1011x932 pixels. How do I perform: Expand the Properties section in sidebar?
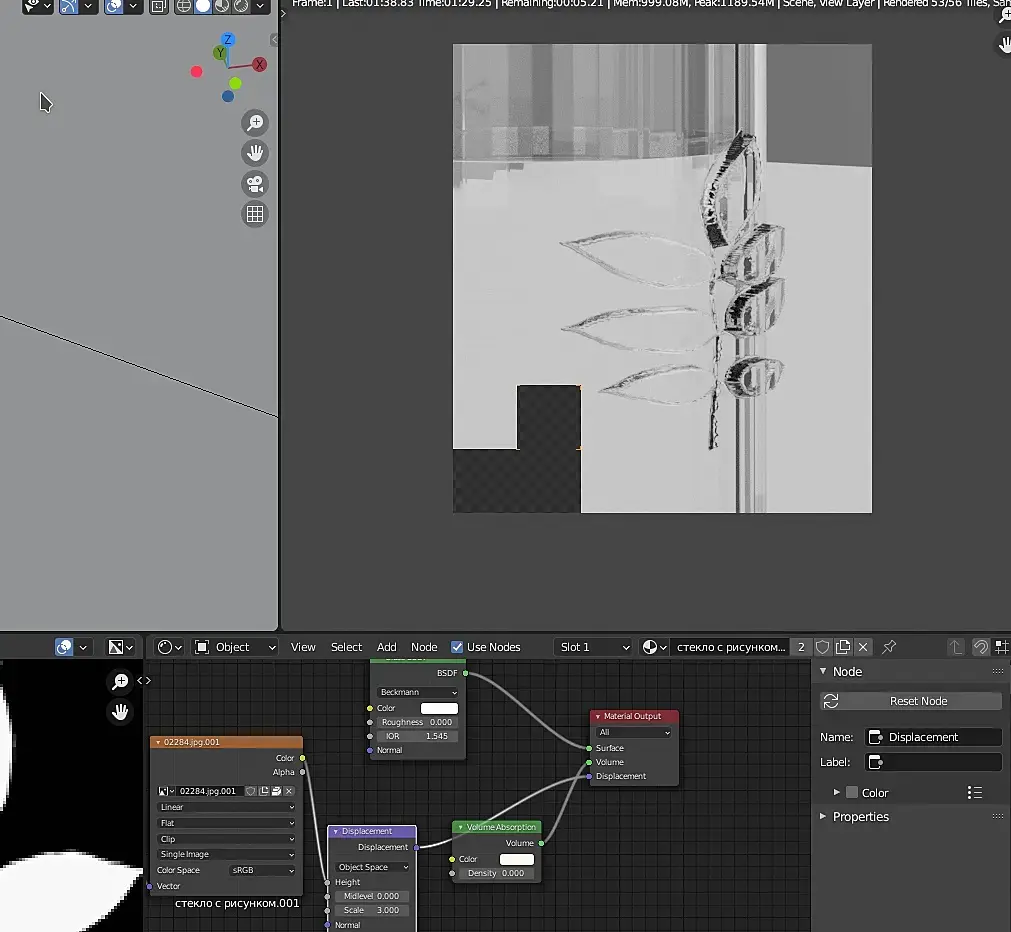click(860, 817)
